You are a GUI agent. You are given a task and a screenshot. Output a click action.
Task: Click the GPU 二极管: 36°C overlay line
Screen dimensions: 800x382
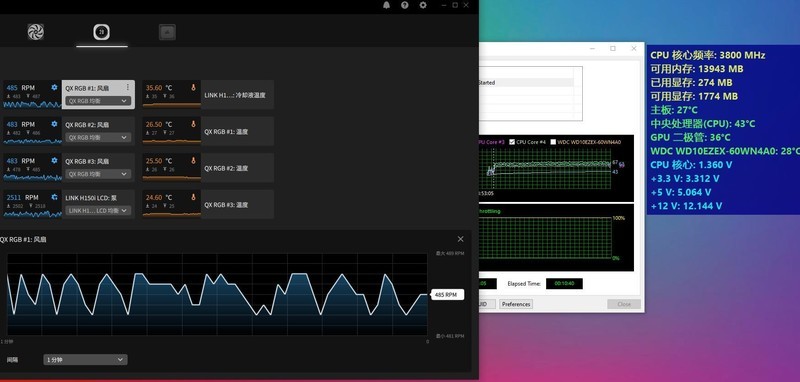pos(690,138)
